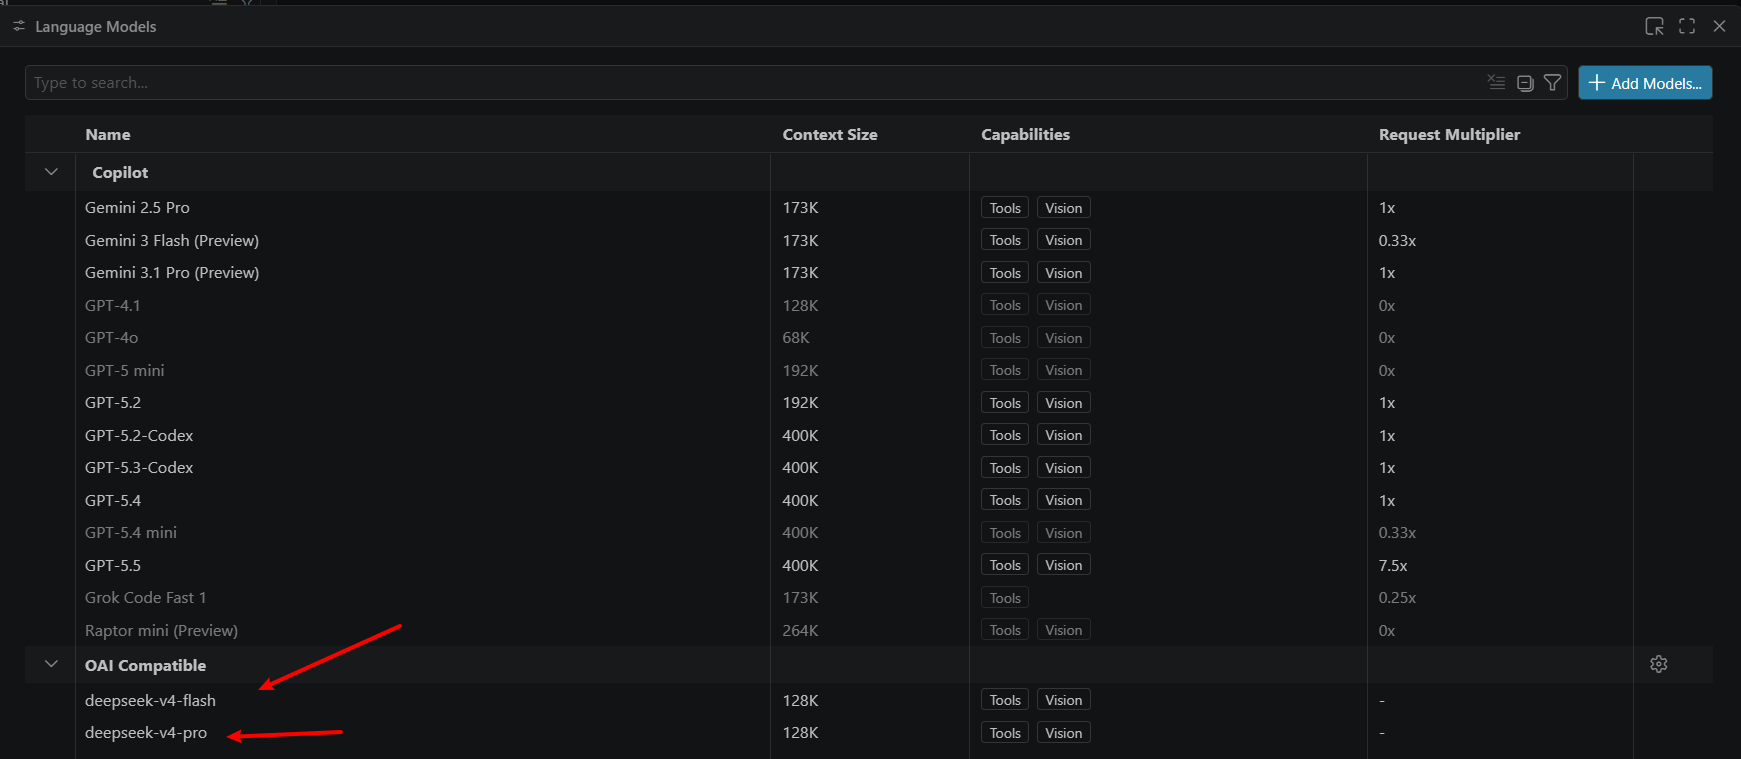The height and width of the screenshot is (759, 1741).
Task: Click Tools badge on deepseek-v4-flash row
Action: [1005, 700]
